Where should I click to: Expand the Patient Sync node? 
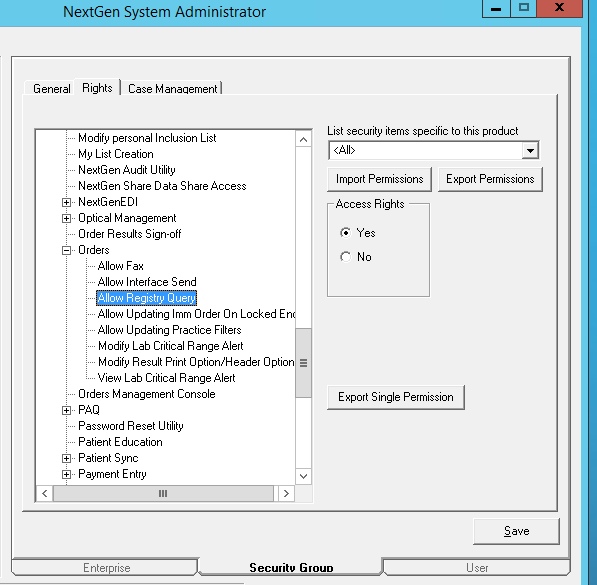pos(66,458)
